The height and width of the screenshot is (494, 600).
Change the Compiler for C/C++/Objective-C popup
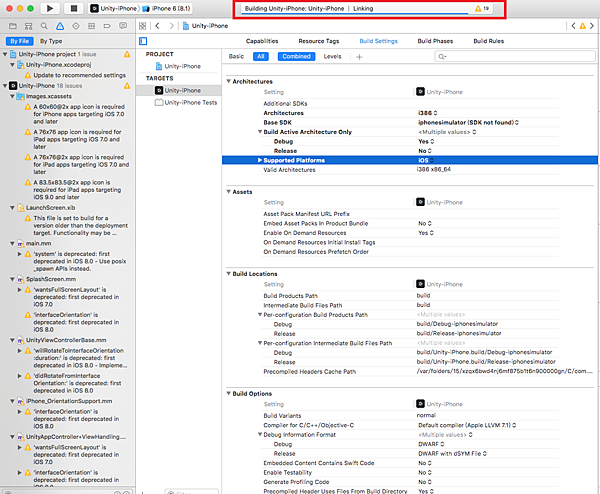[467, 425]
